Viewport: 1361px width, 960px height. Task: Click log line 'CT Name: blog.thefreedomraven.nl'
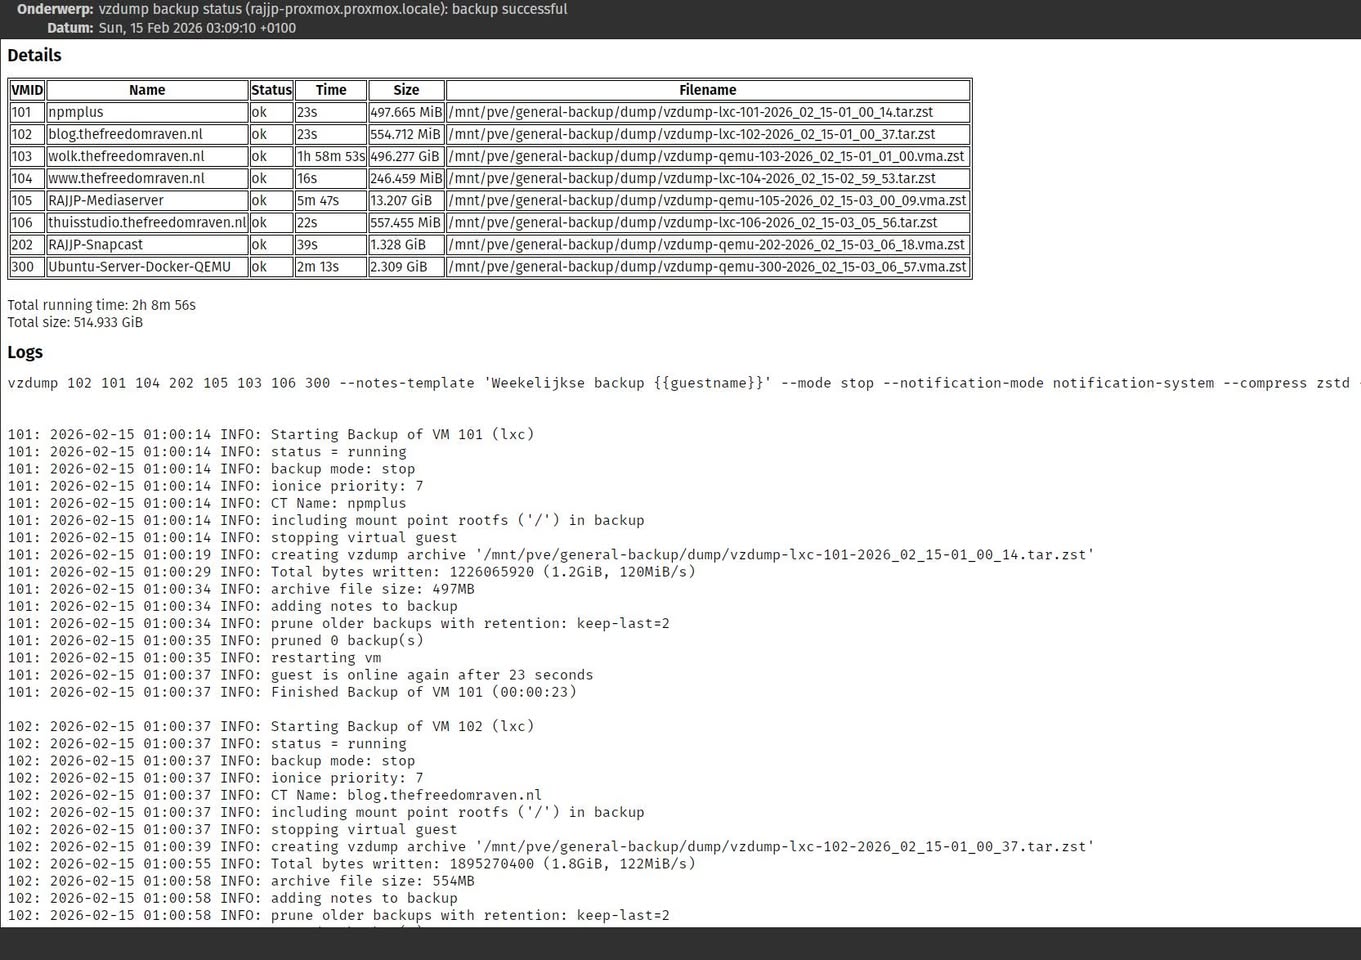pos(275,795)
